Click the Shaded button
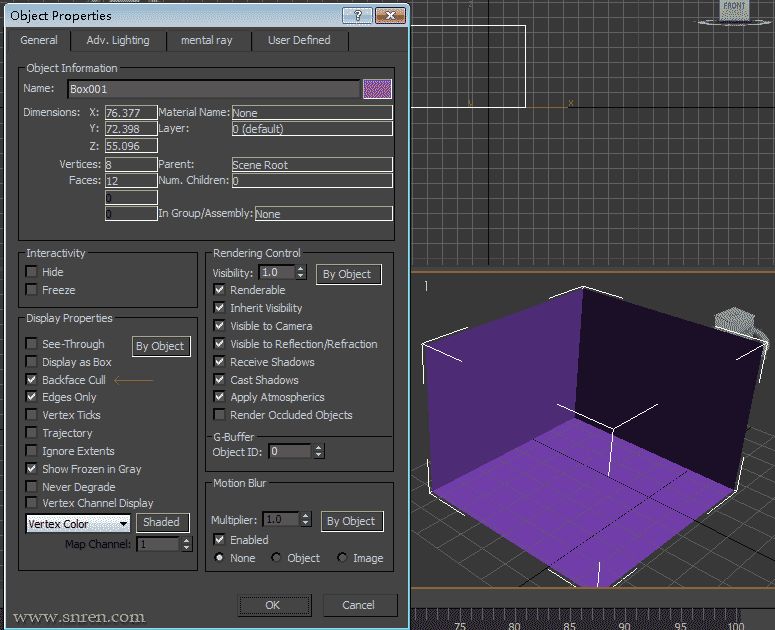Screen dimensions: 775x630 161,522
